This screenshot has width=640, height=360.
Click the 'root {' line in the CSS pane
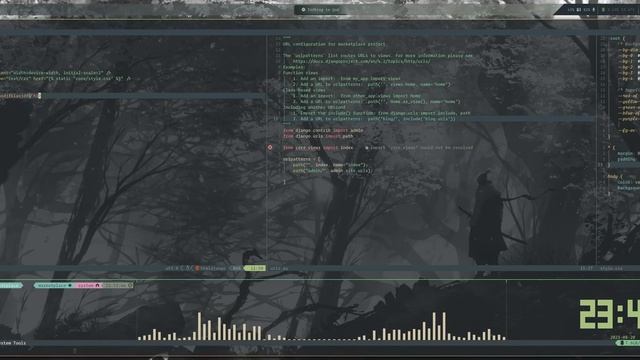tap(618, 38)
